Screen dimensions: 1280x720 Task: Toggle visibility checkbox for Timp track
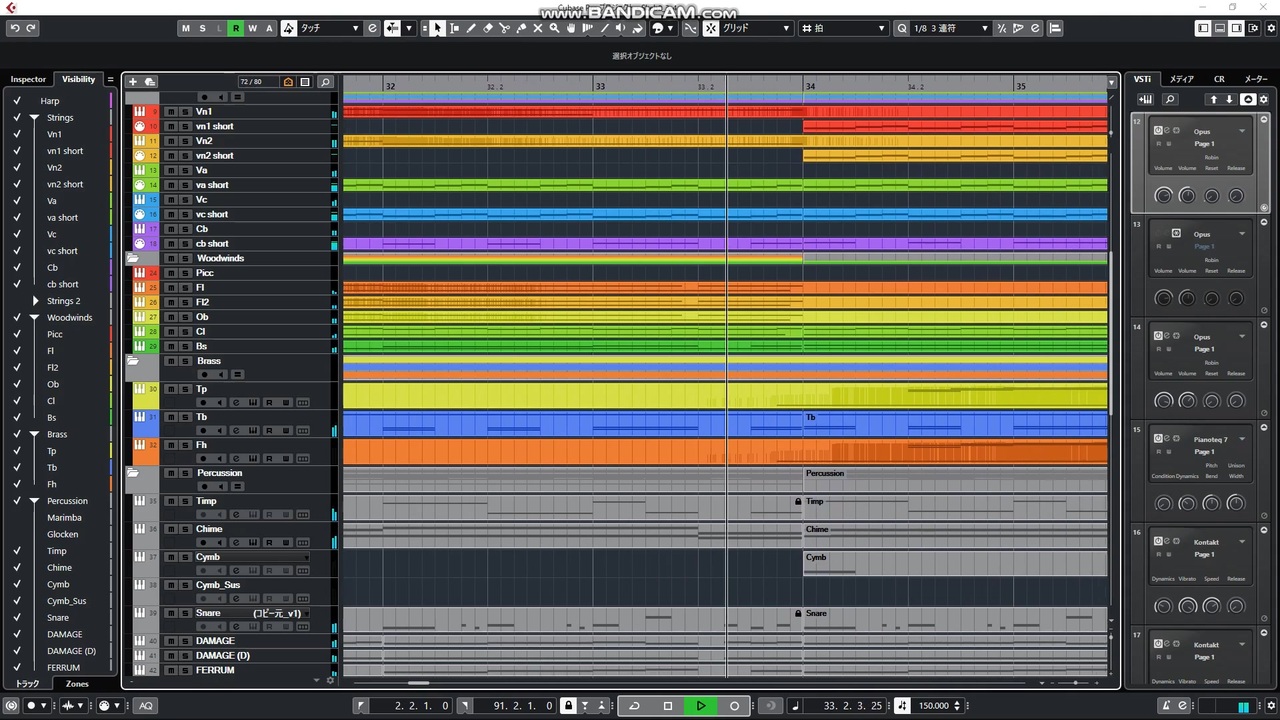click(x=17, y=550)
